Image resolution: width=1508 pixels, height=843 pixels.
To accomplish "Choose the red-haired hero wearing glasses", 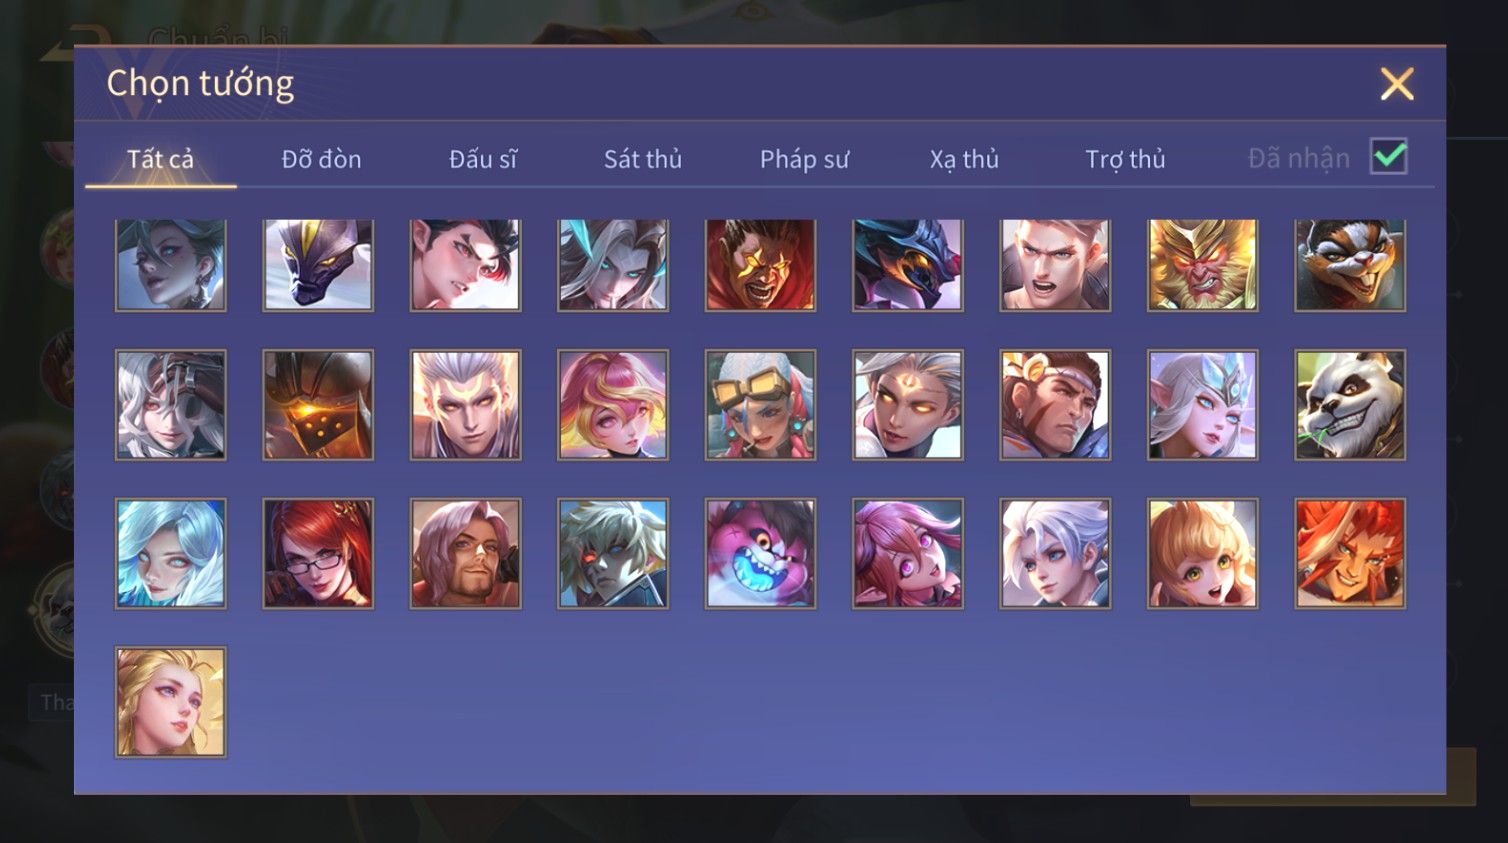I will (x=318, y=553).
